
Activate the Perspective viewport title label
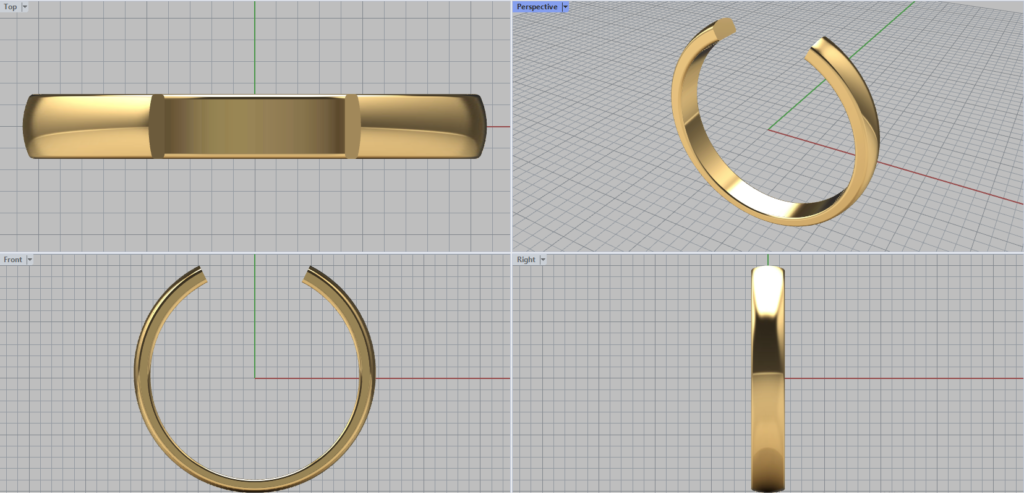point(537,6)
